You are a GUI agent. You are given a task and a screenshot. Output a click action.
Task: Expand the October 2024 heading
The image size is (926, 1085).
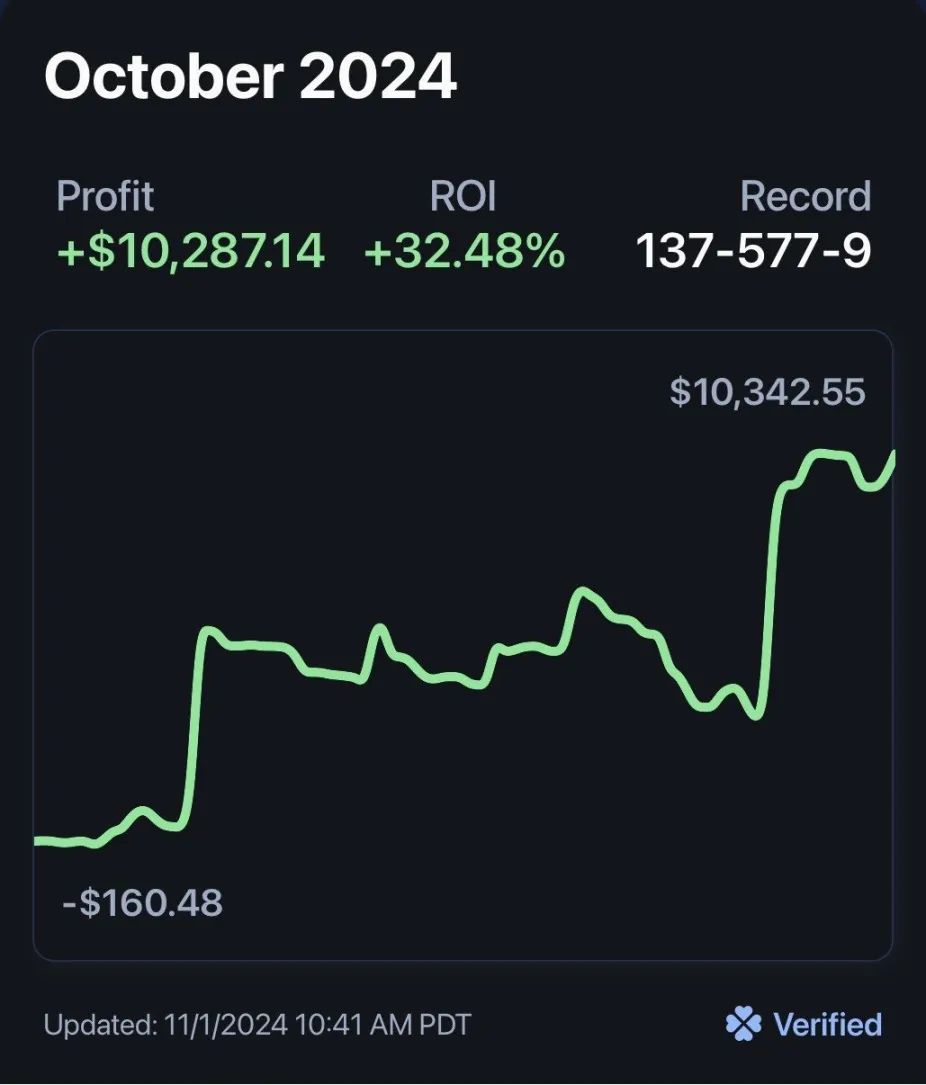(x=254, y=76)
